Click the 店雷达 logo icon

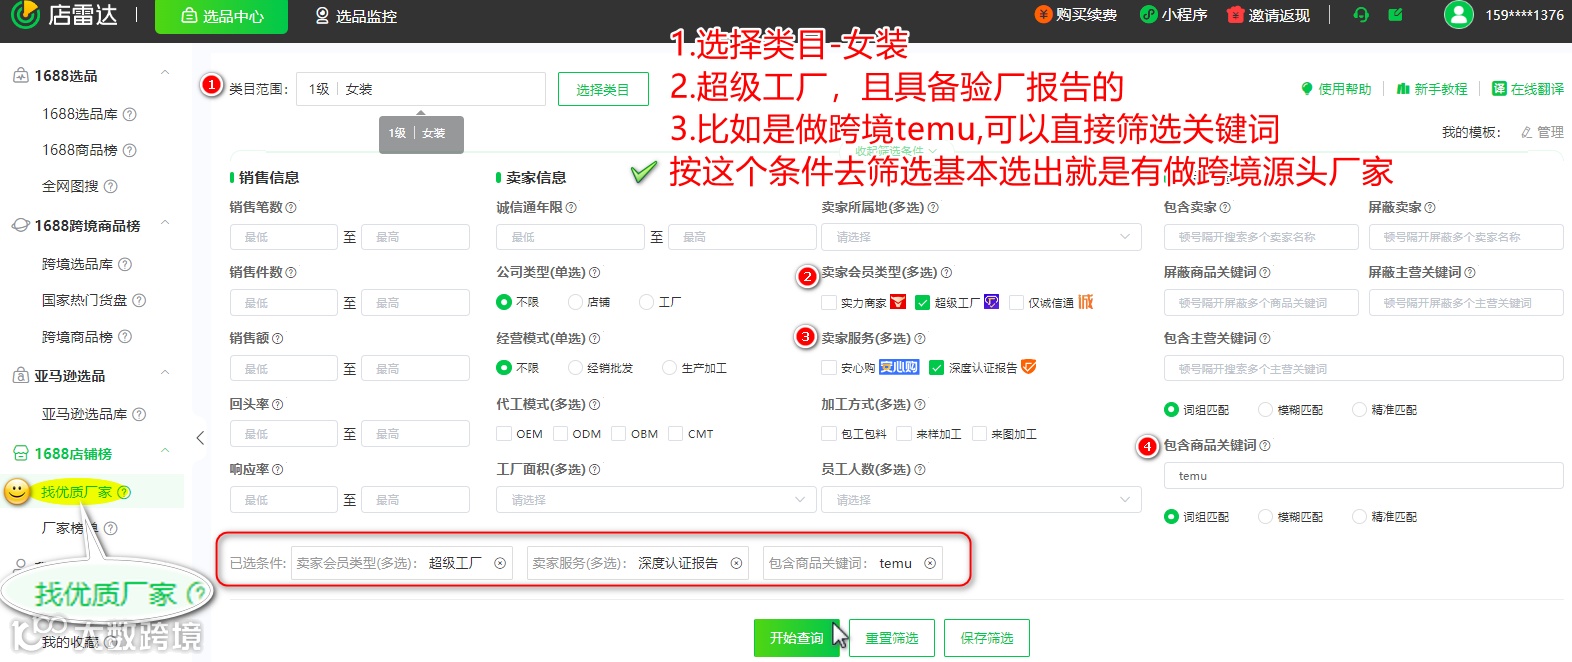[x=25, y=15]
